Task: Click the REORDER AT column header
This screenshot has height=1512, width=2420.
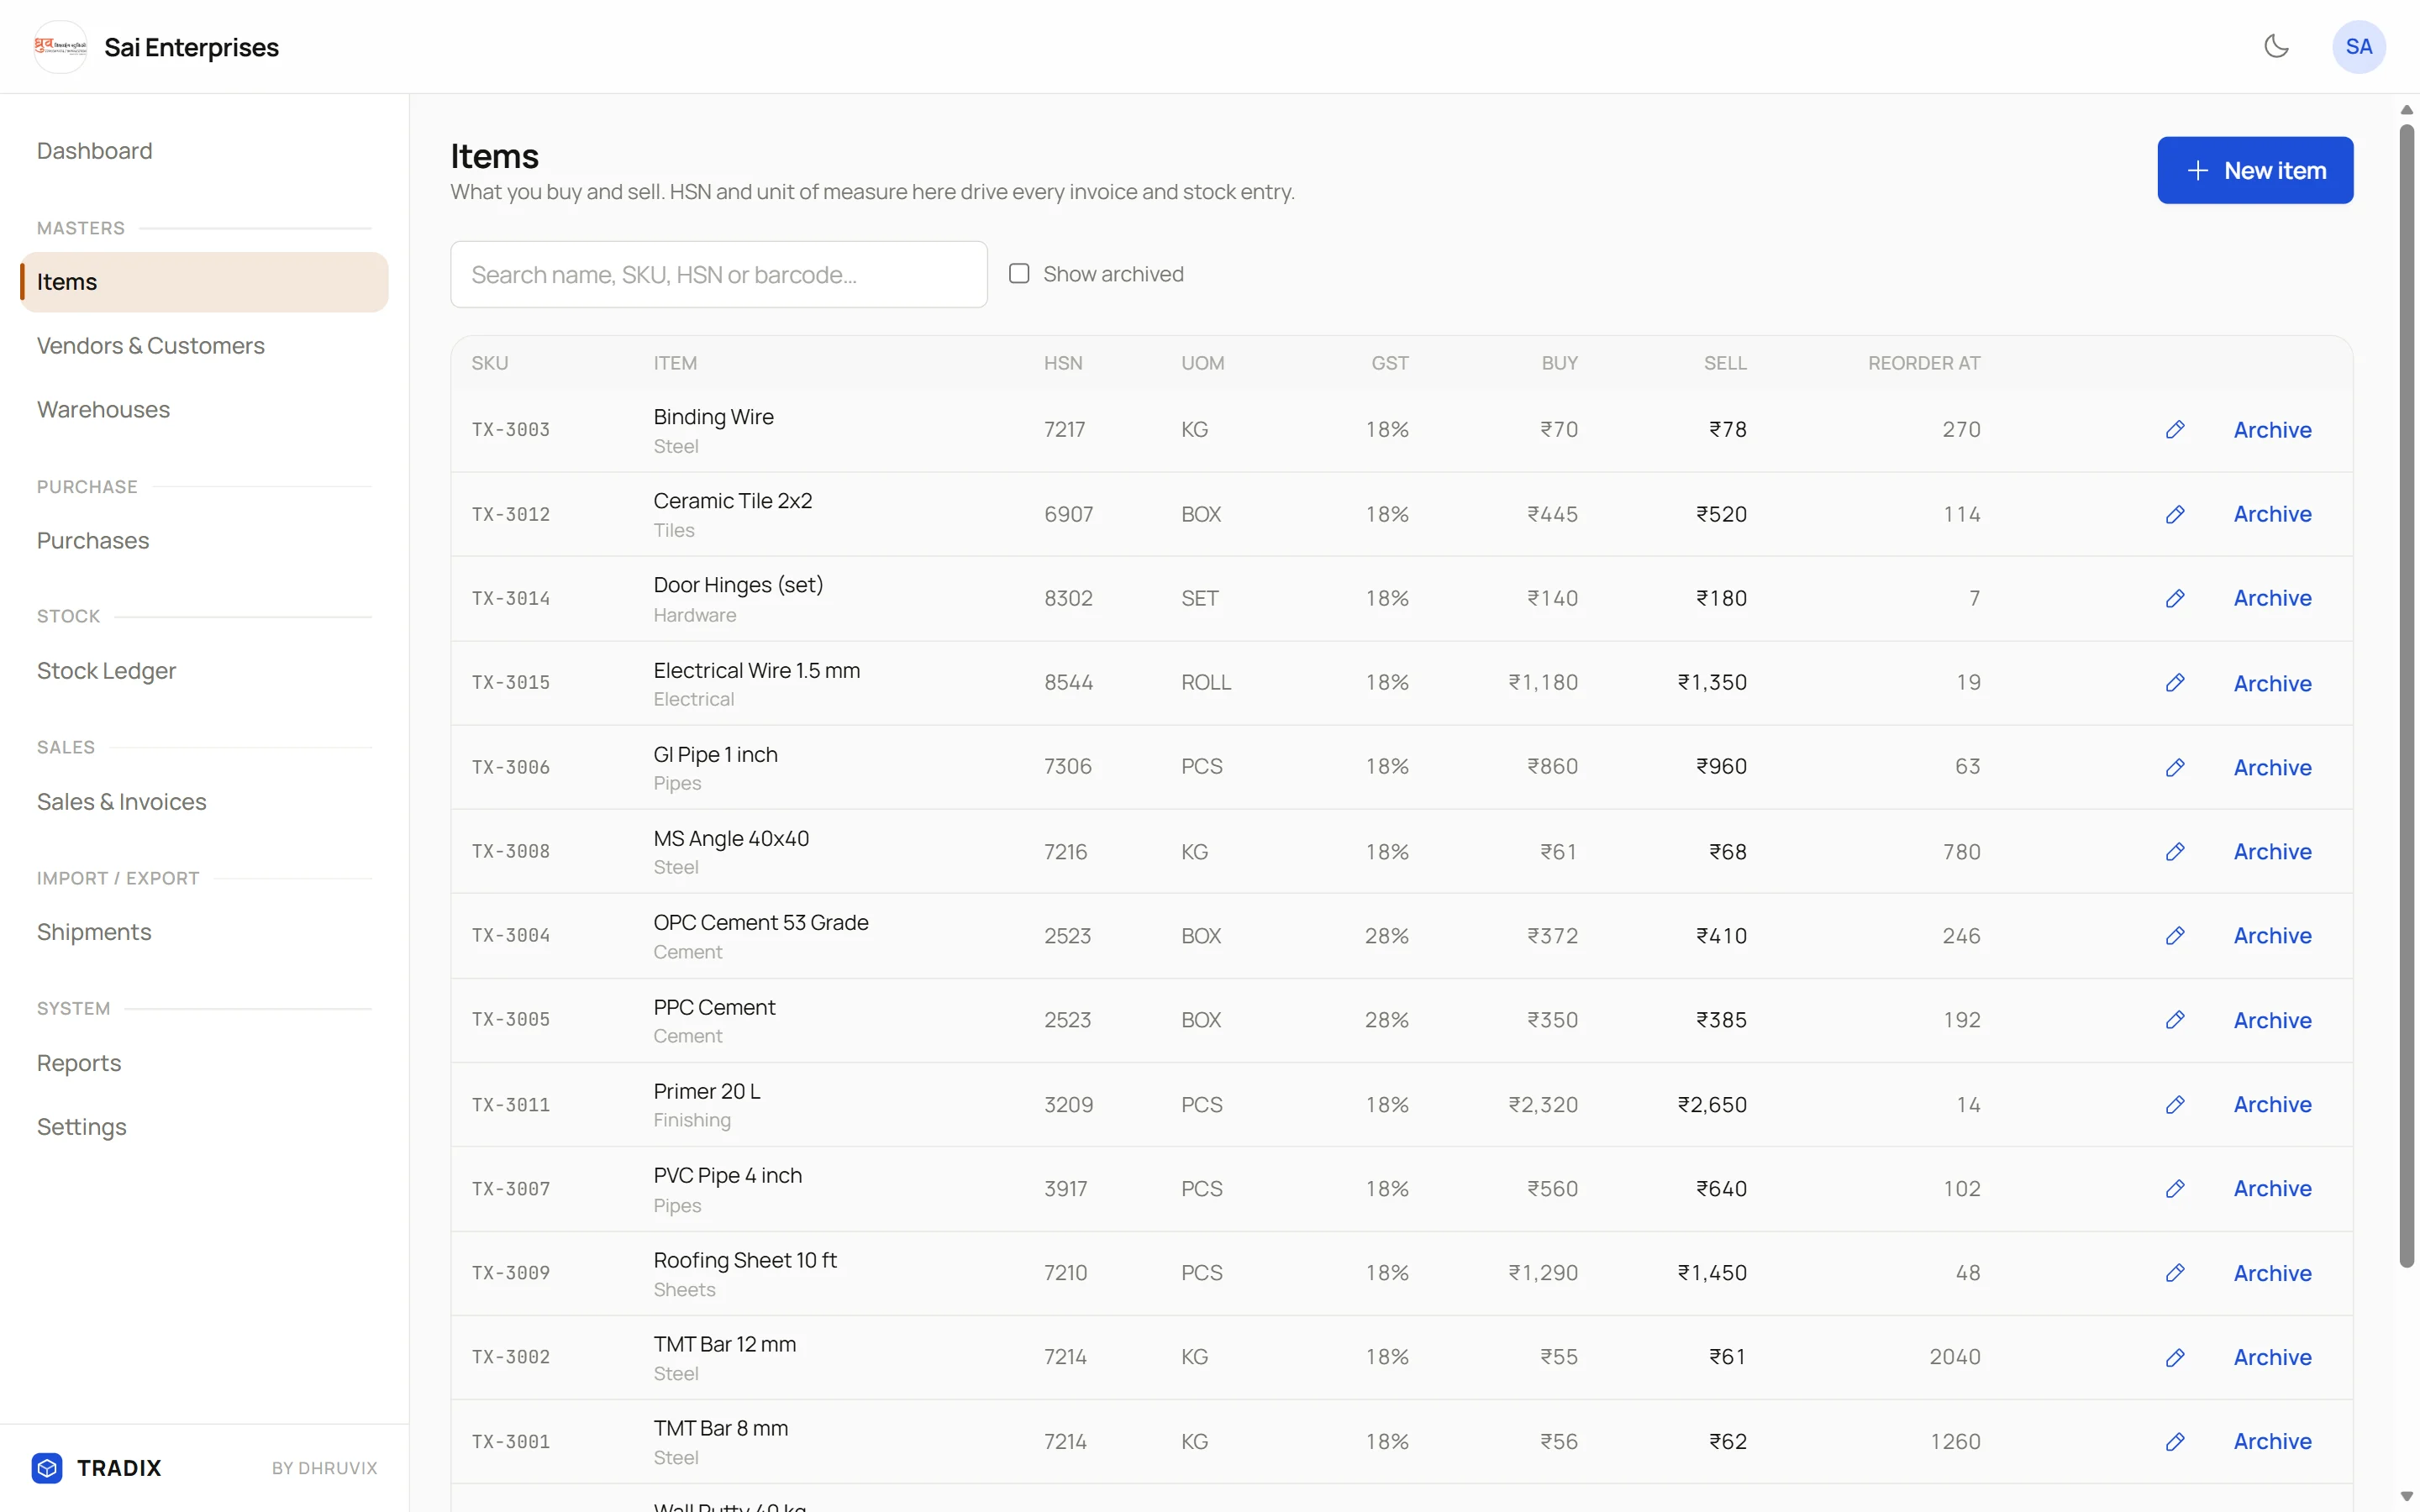Action: [x=1924, y=364]
